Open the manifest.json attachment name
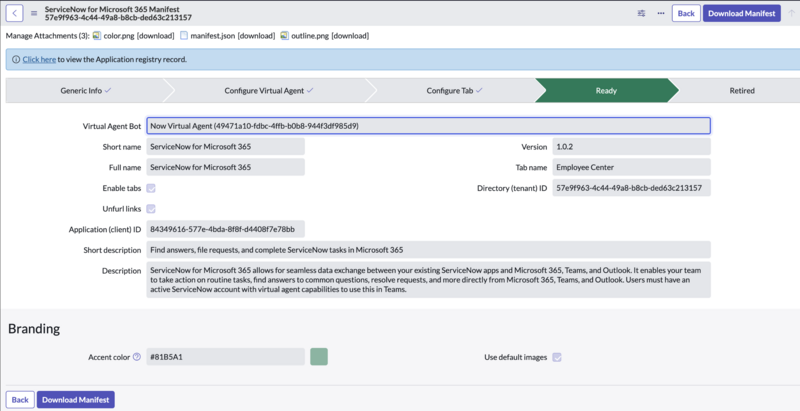This screenshot has height=411, width=800. (213, 36)
